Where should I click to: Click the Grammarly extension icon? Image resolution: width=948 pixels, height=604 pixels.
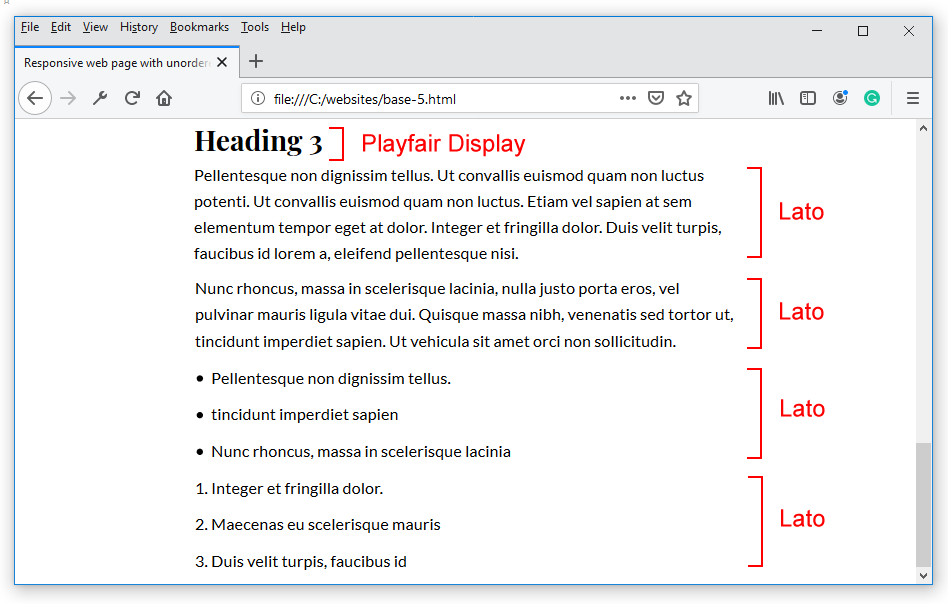[x=872, y=98]
